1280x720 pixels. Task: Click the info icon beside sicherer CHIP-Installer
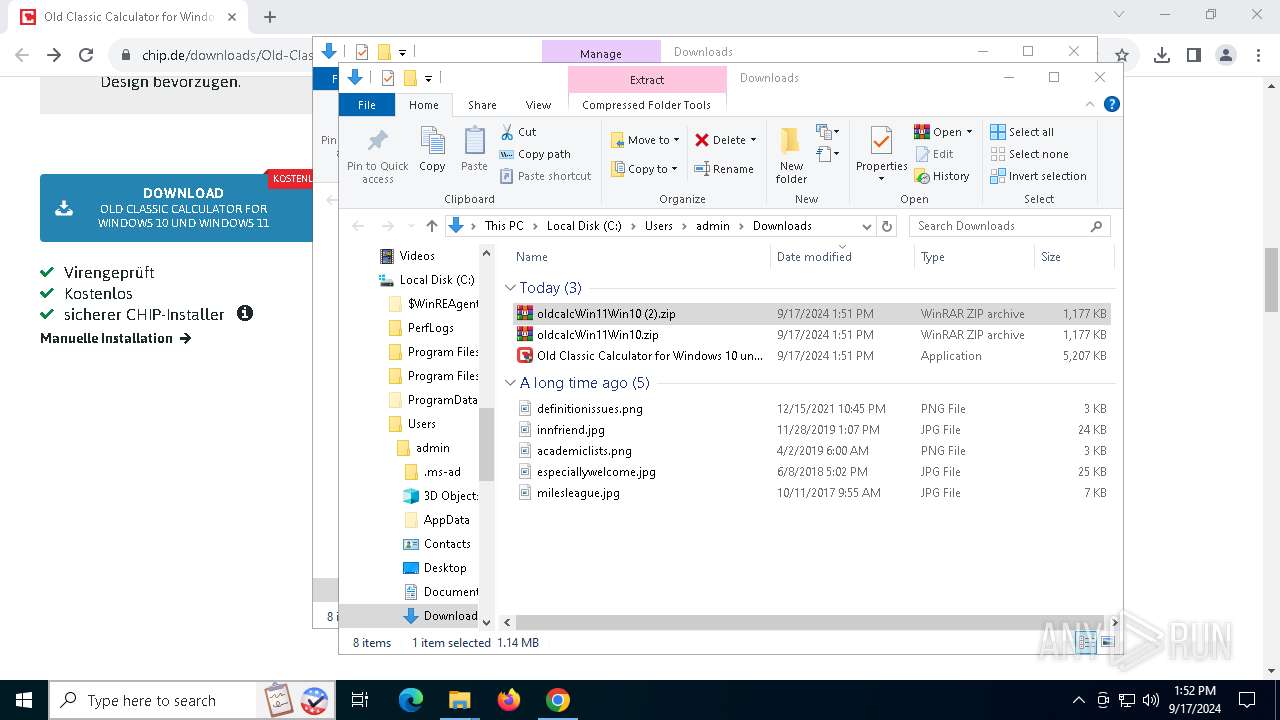click(245, 313)
